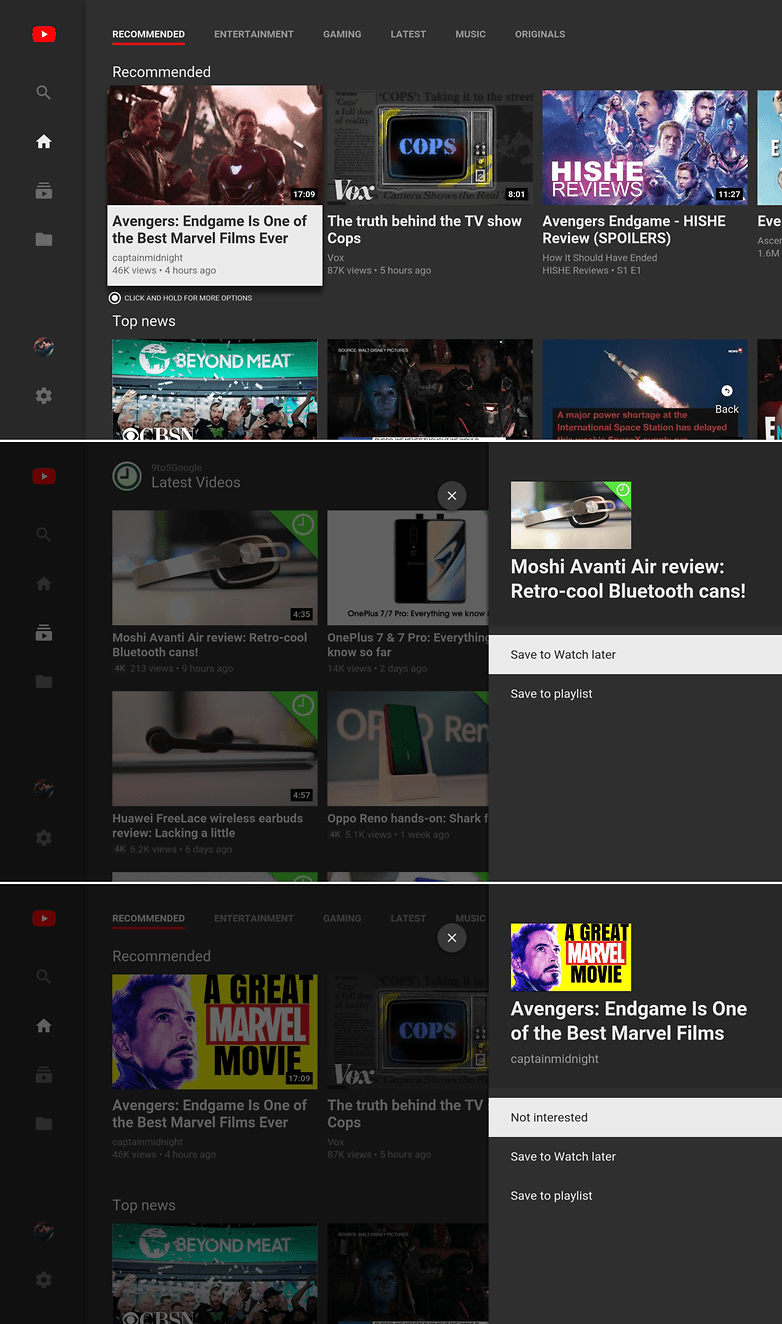Select the white Home icon on the undimmed screen
The image size is (782, 1324).
(43, 142)
